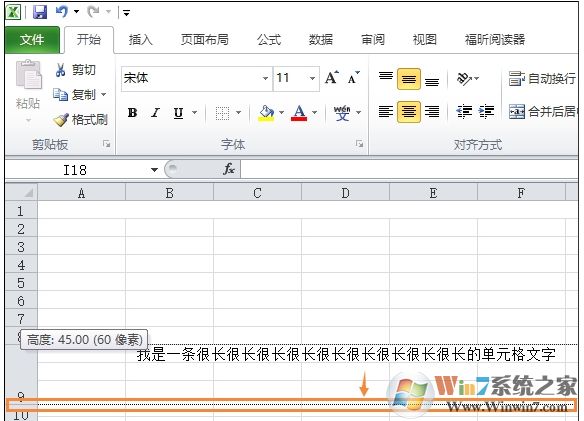Open 字体 dialog launcher
This screenshot has height=421, width=584.
click(x=359, y=144)
